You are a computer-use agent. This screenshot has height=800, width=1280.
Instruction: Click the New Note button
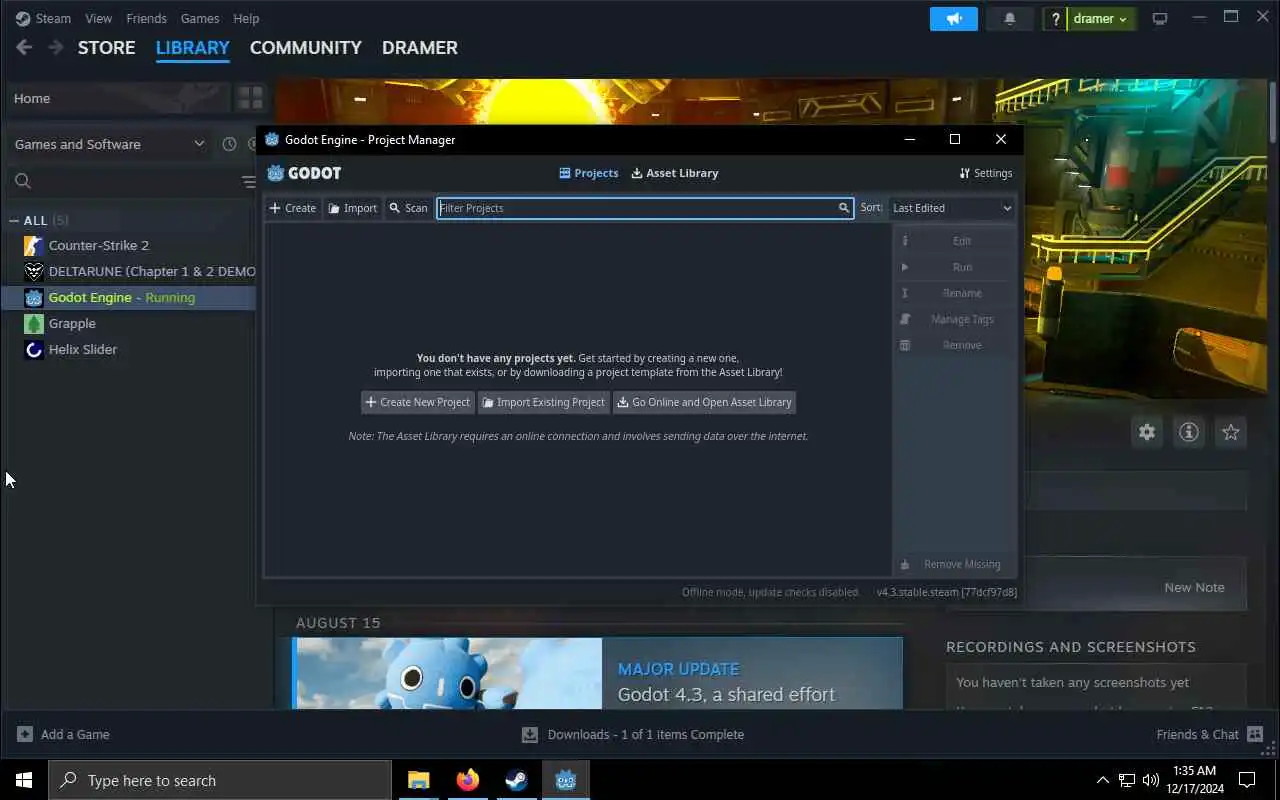point(1194,587)
